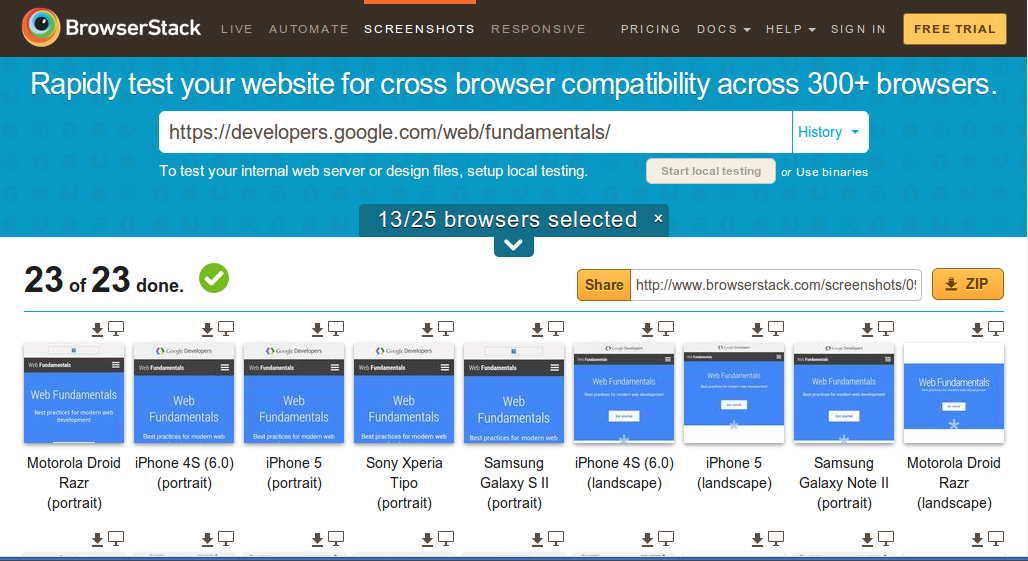Download the Motorola Droid Razr portrait screenshot
The image size is (1028, 561).
point(98,328)
